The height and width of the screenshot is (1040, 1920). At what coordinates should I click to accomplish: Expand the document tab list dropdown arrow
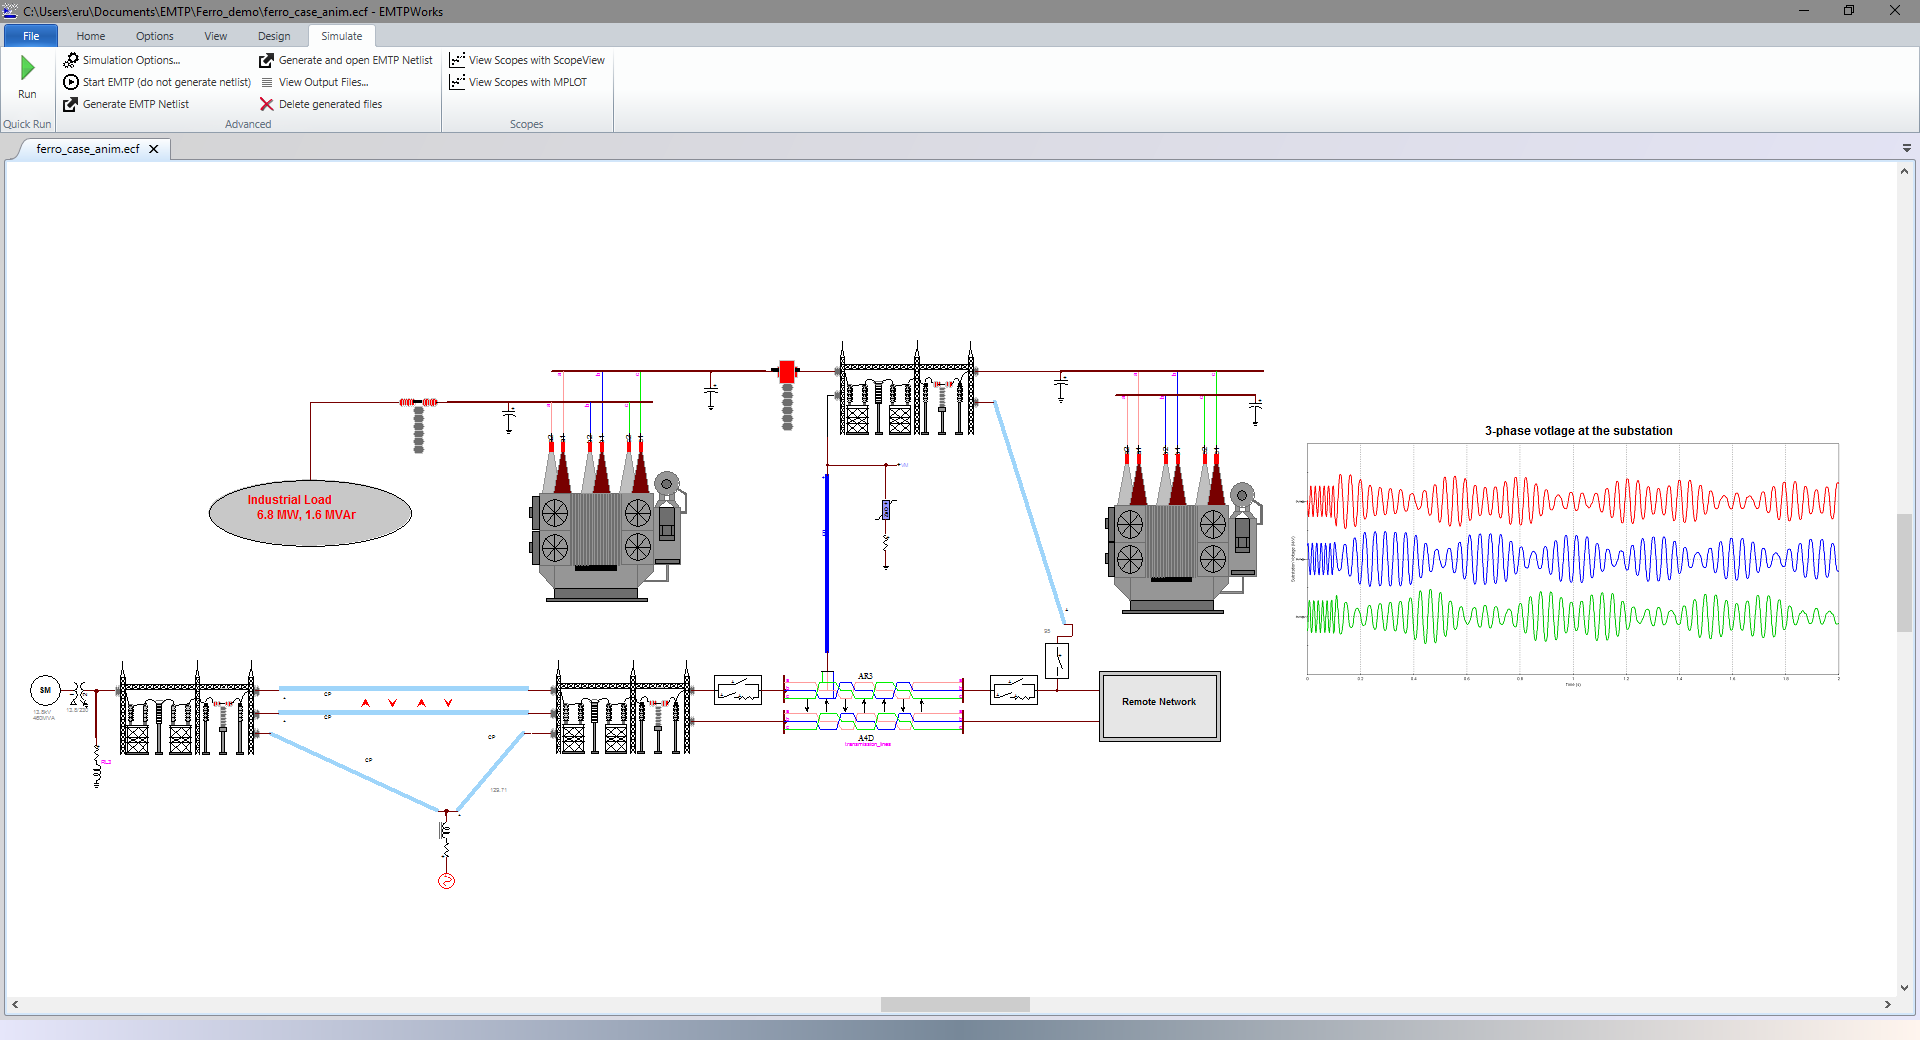(x=1906, y=148)
